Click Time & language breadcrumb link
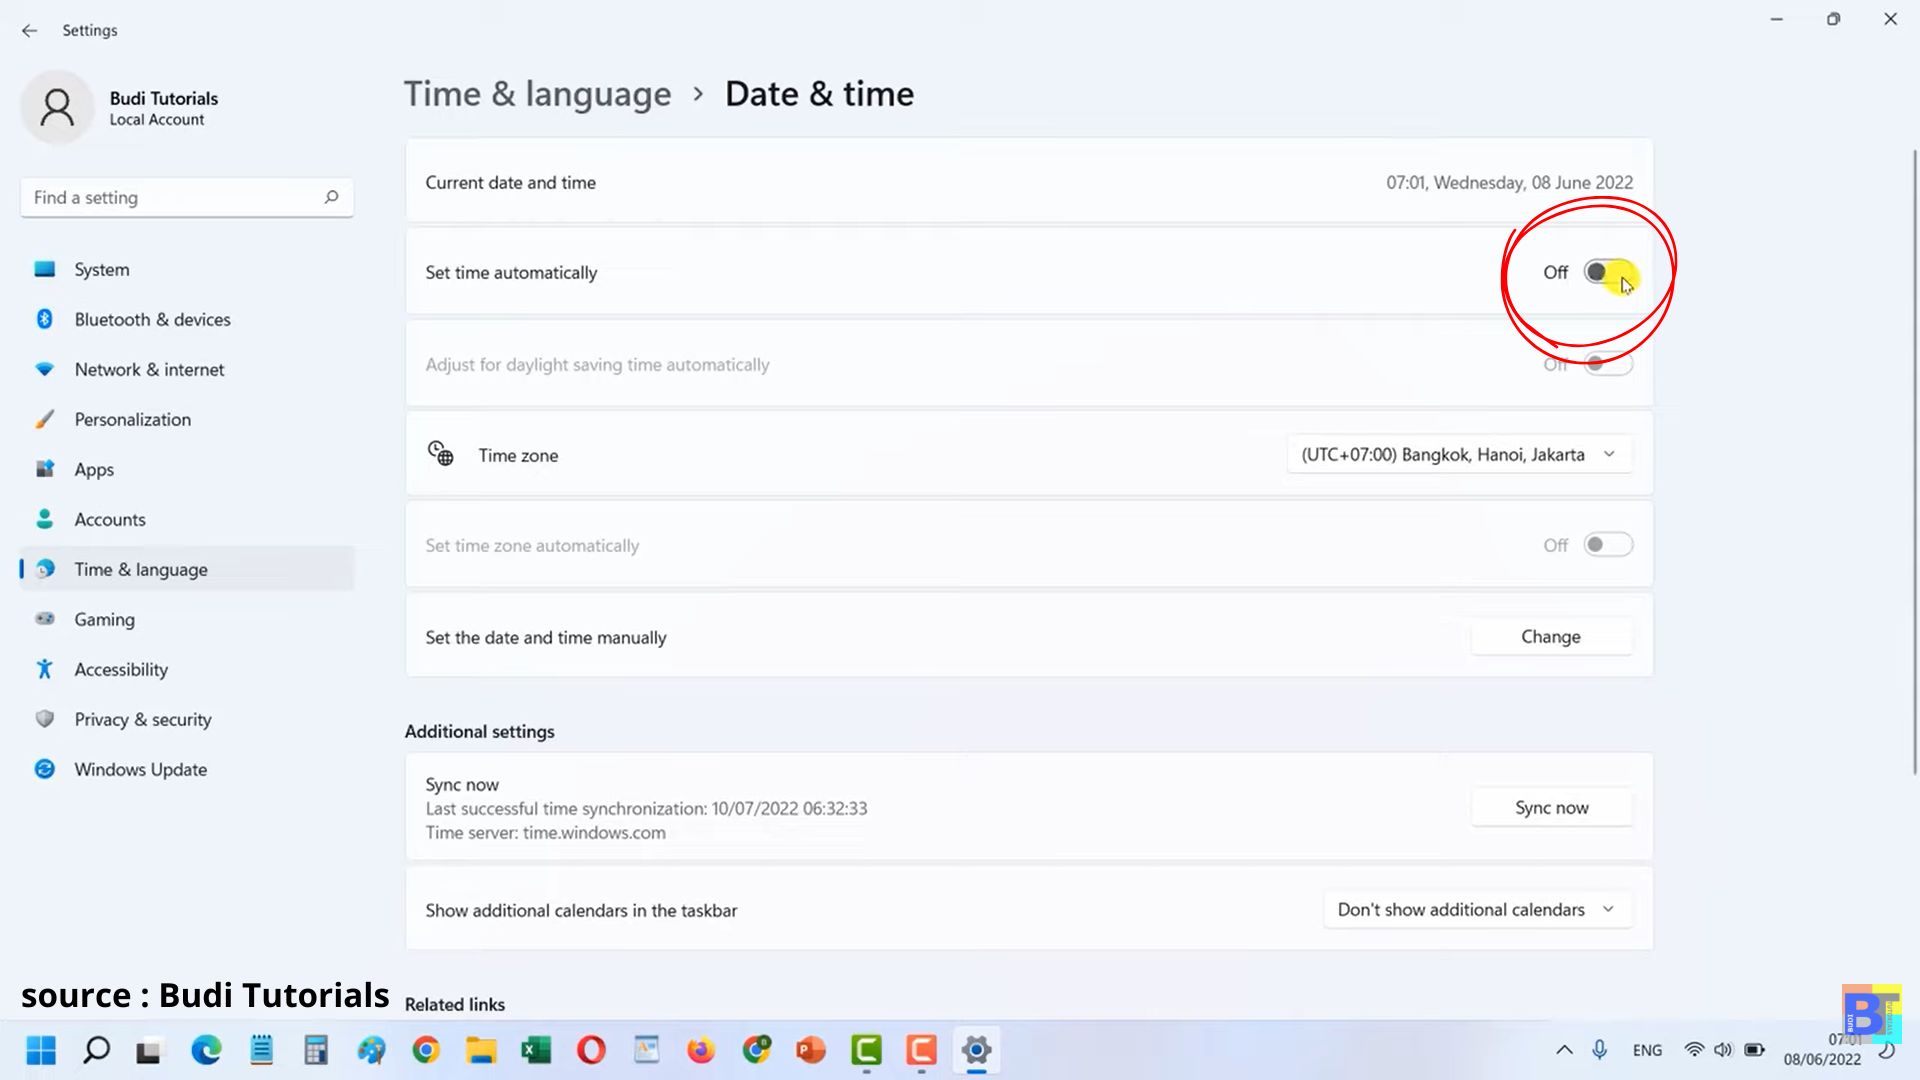The width and height of the screenshot is (1920, 1080). (538, 93)
